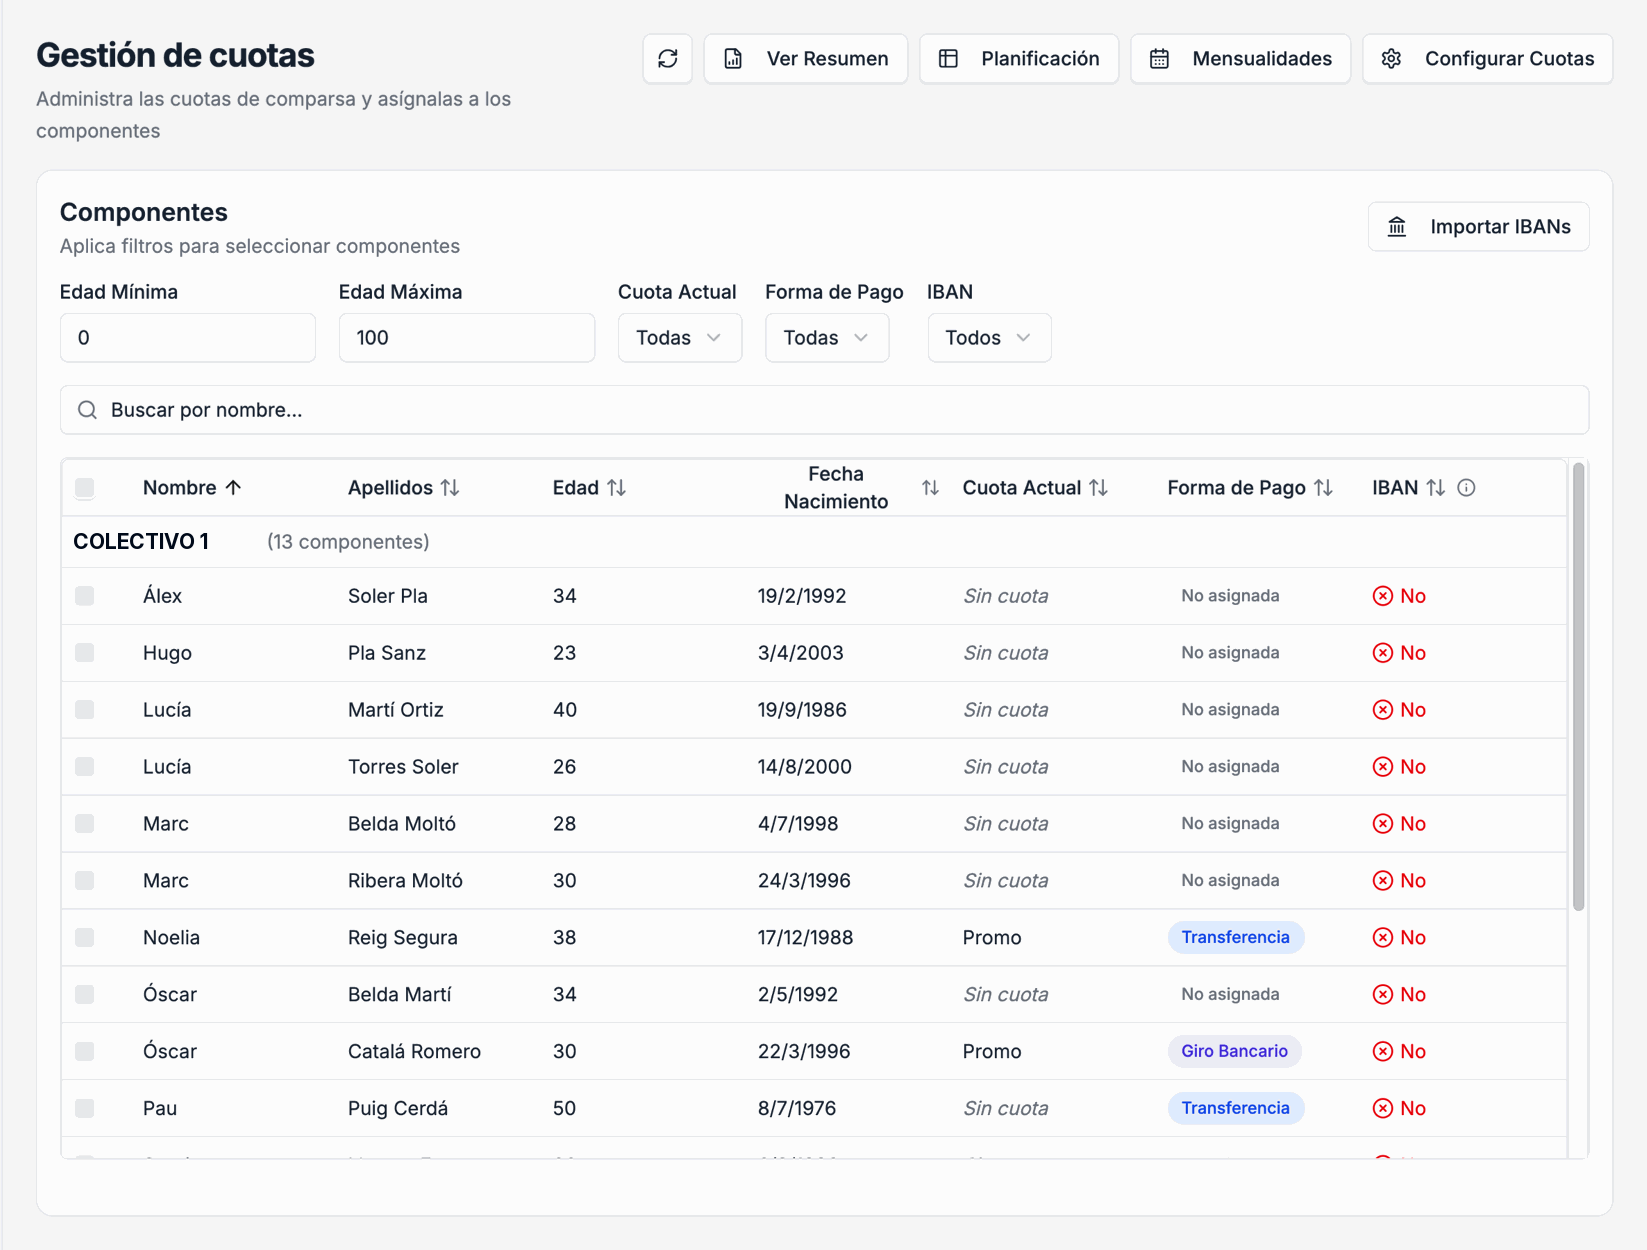Tick the checkbox for Lucía Martí Ortiz
Image resolution: width=1647 pixels, height=1250 pixels.
click(x=85, y=710)
